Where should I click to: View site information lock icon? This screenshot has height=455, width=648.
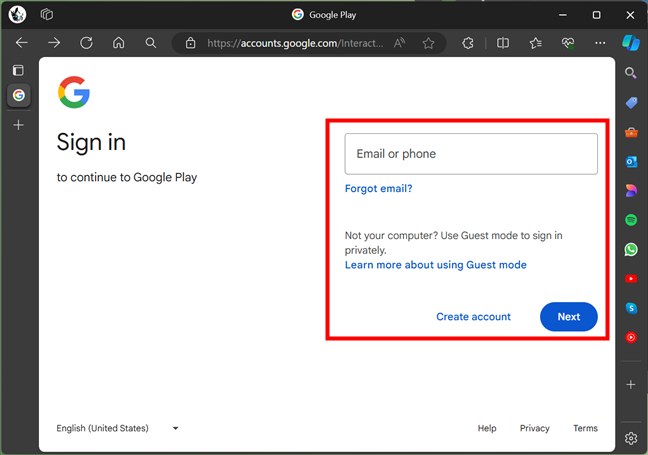190,43
